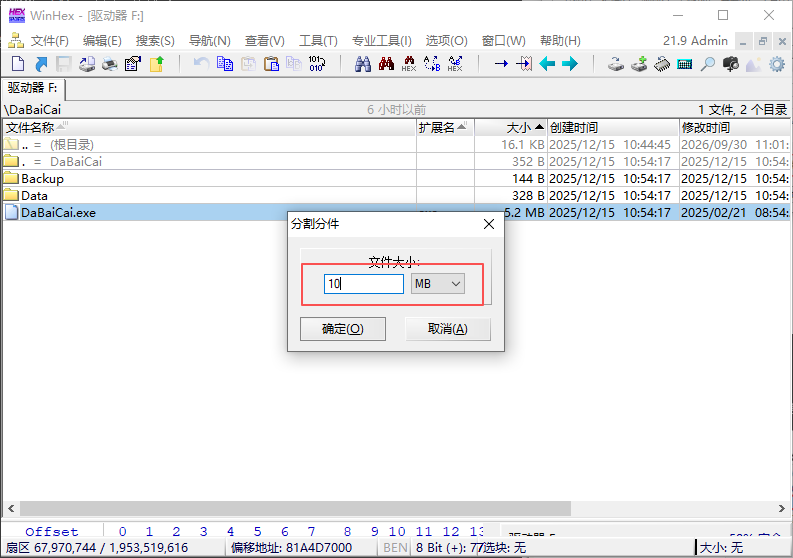Close the 分割分件 dialog
The width and height of the screenshot is (793, 558).
(489, 224)
